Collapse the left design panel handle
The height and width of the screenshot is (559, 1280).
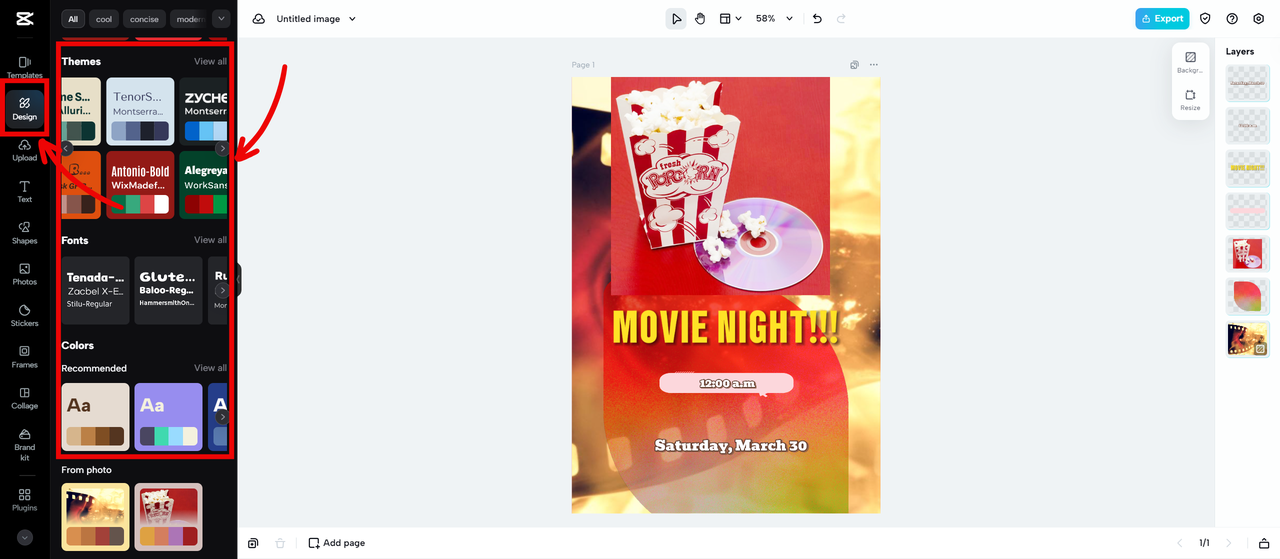click(239, 279)
